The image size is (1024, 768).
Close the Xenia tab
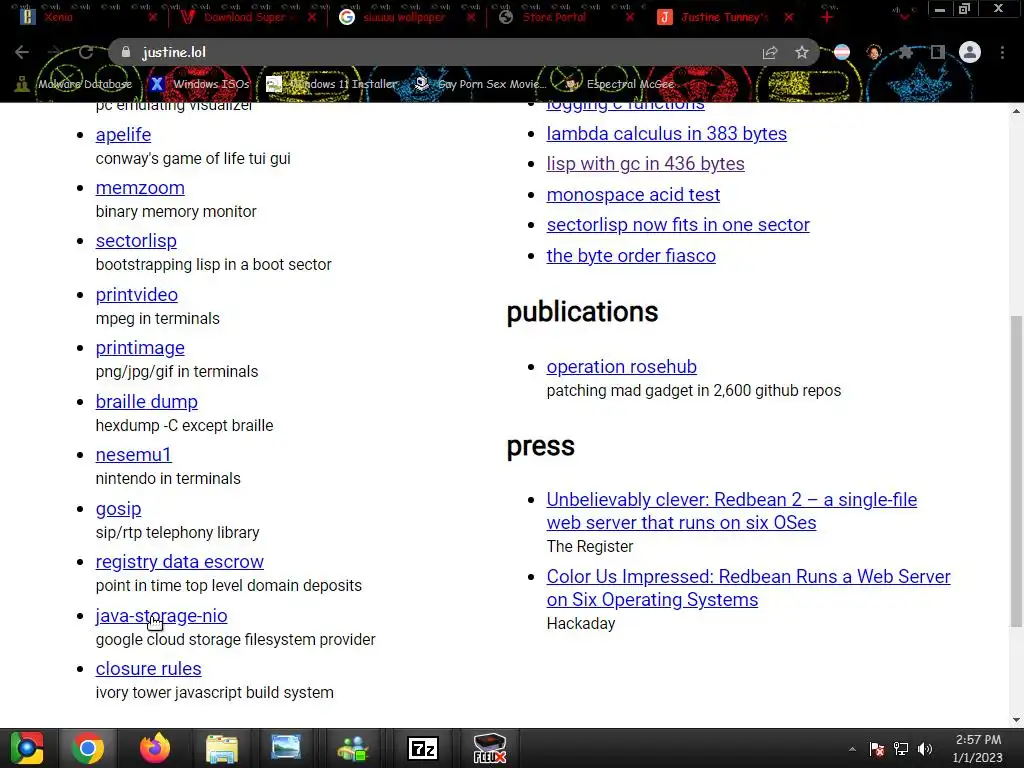153,17
